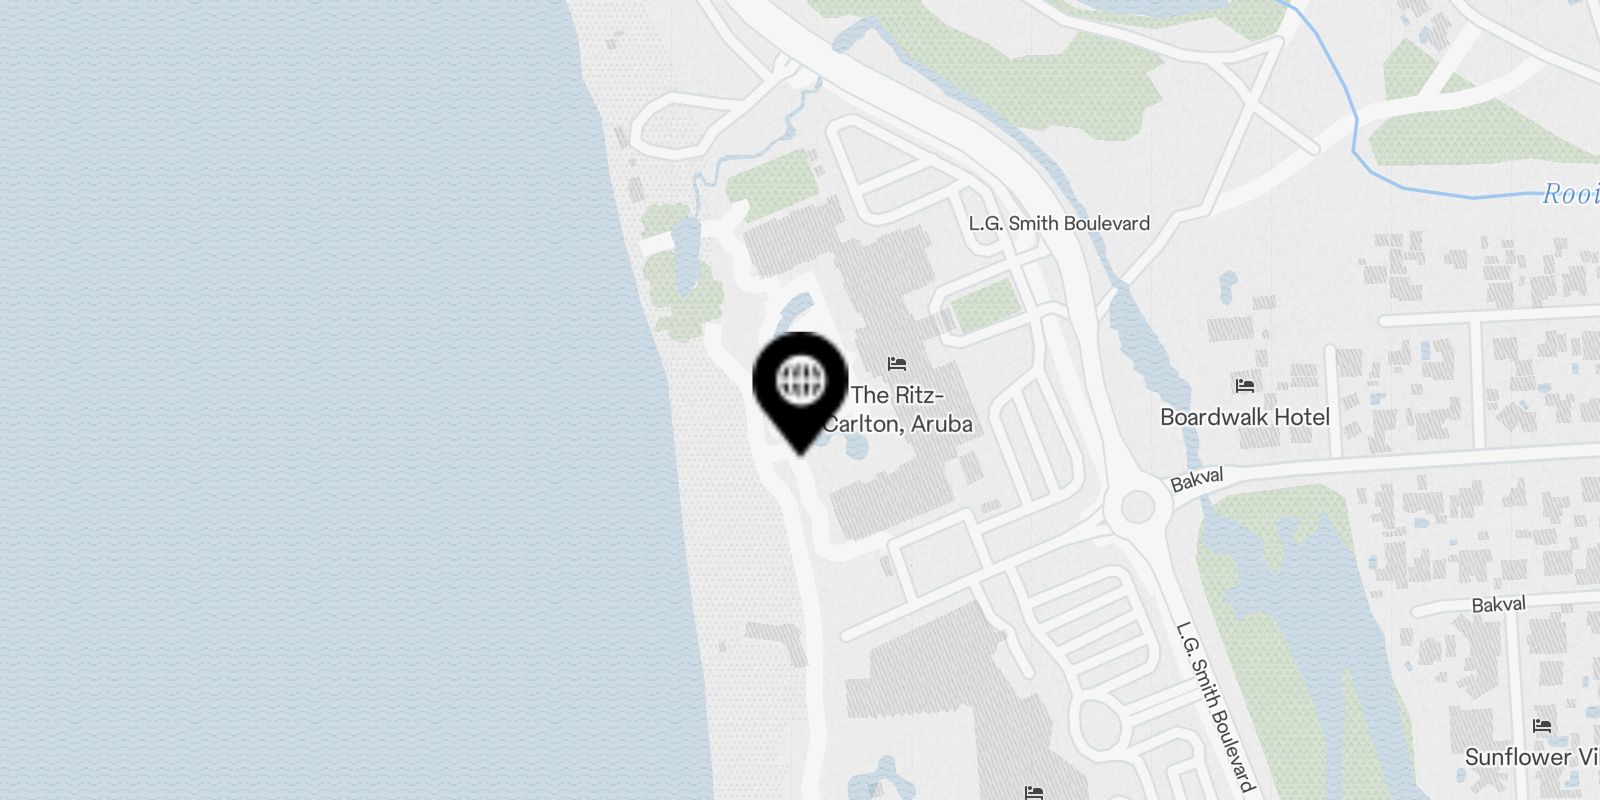Click the Bakval label next to the roundabout
The width and height of the screenshot is (1600, 800).
1197,480
